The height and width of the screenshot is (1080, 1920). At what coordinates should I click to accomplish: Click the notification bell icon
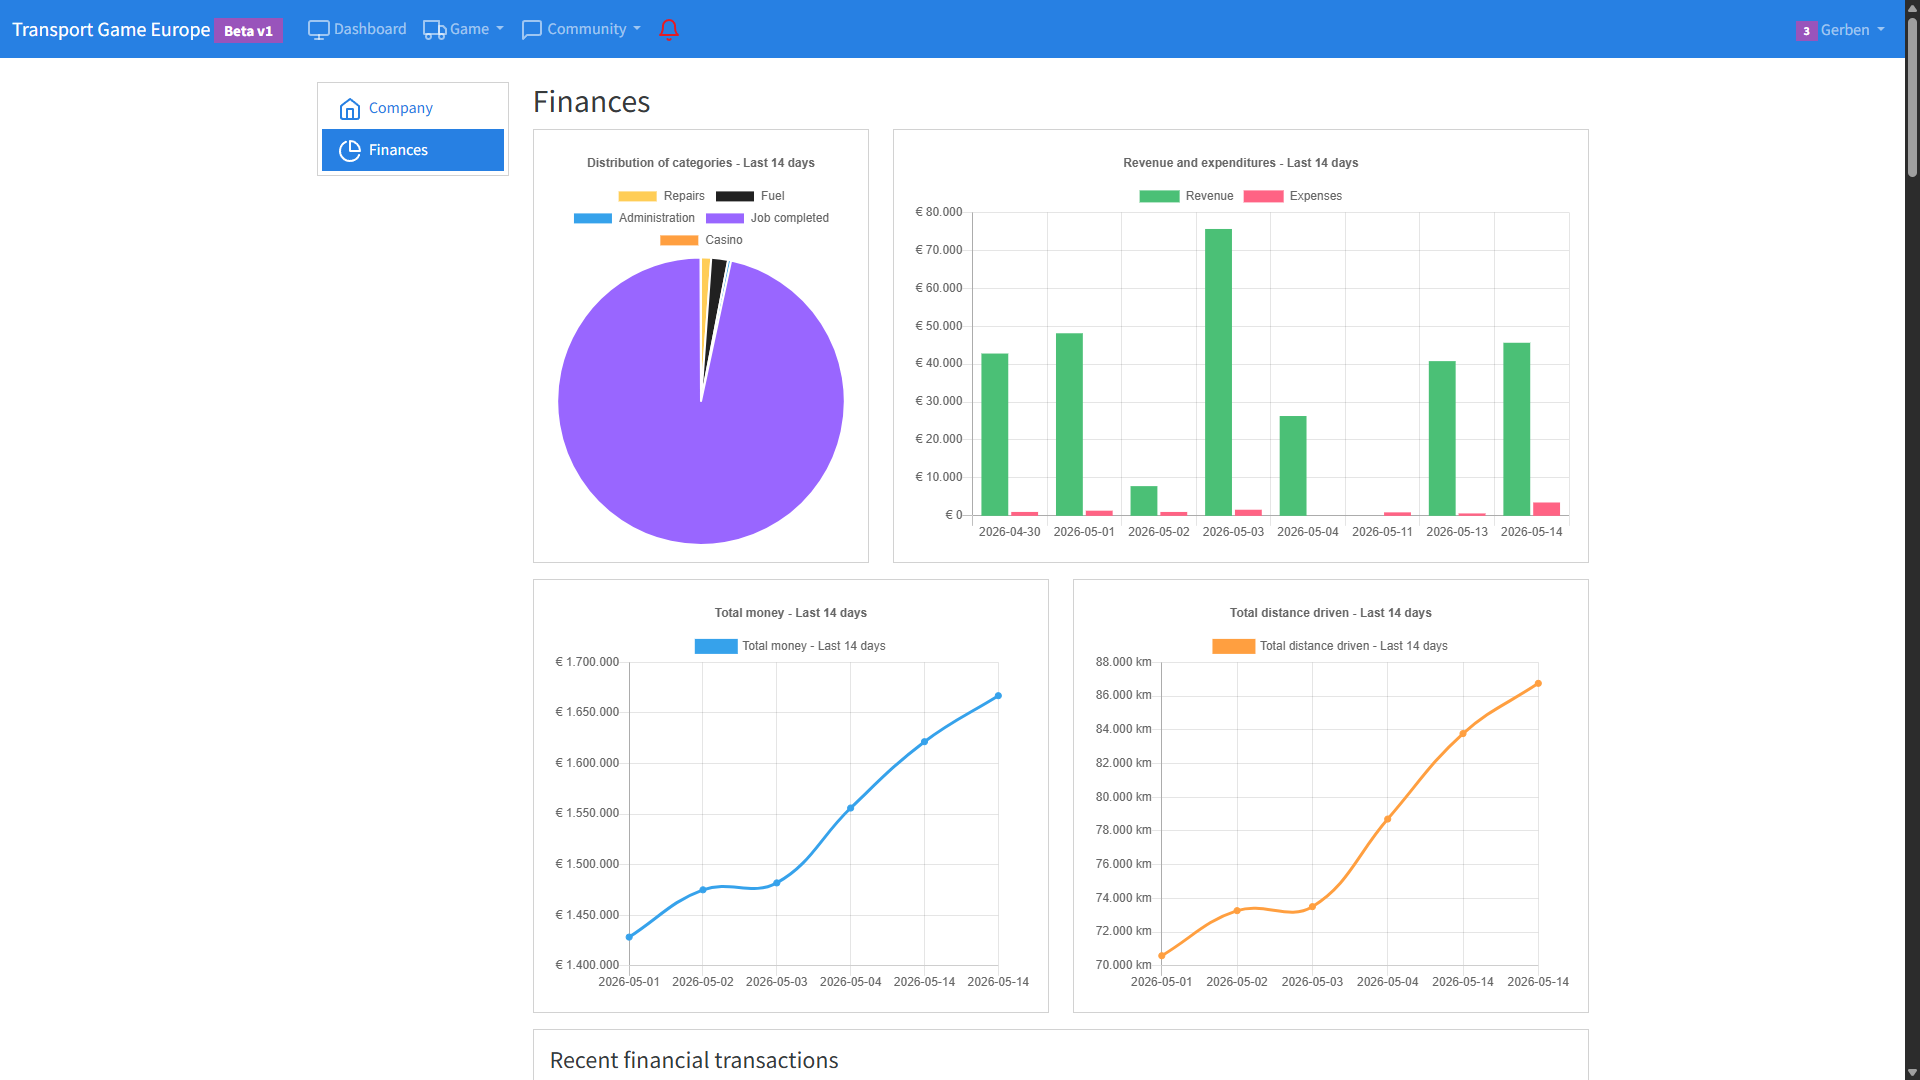[x=669, y=29]
